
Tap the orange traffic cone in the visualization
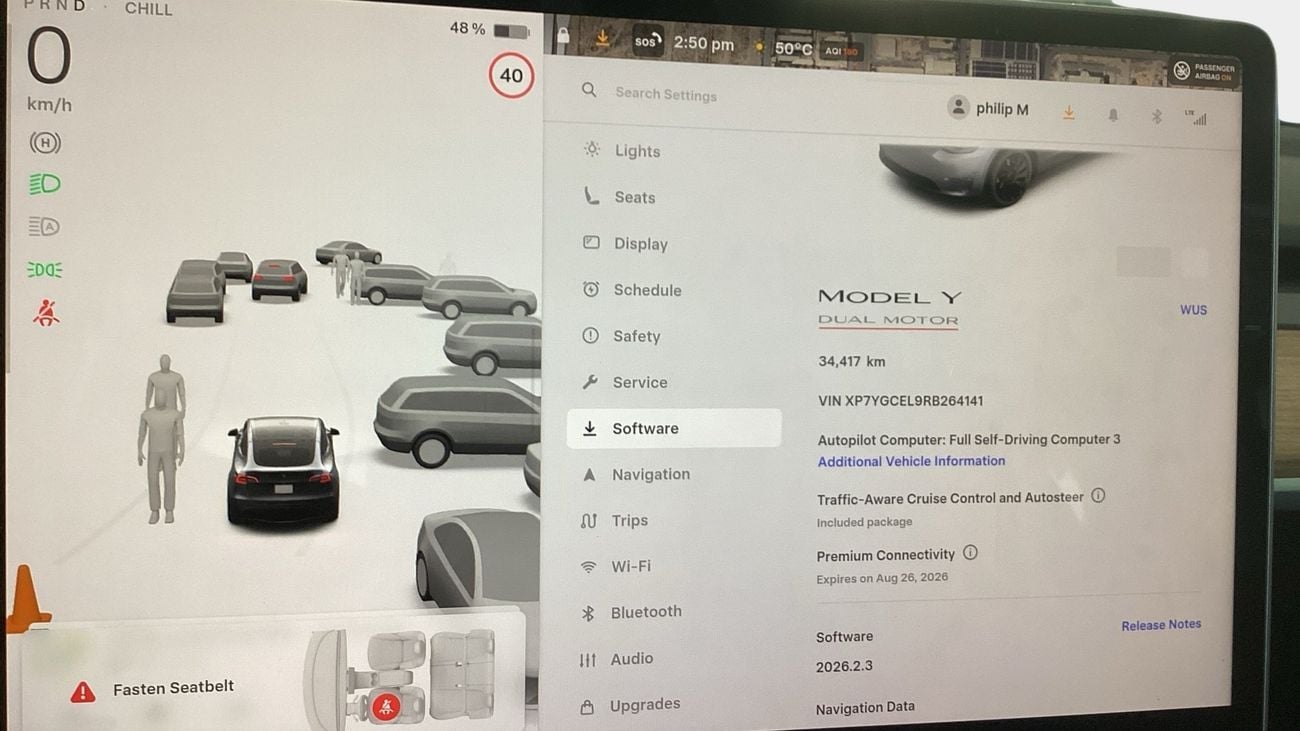(x=24, y=598)
